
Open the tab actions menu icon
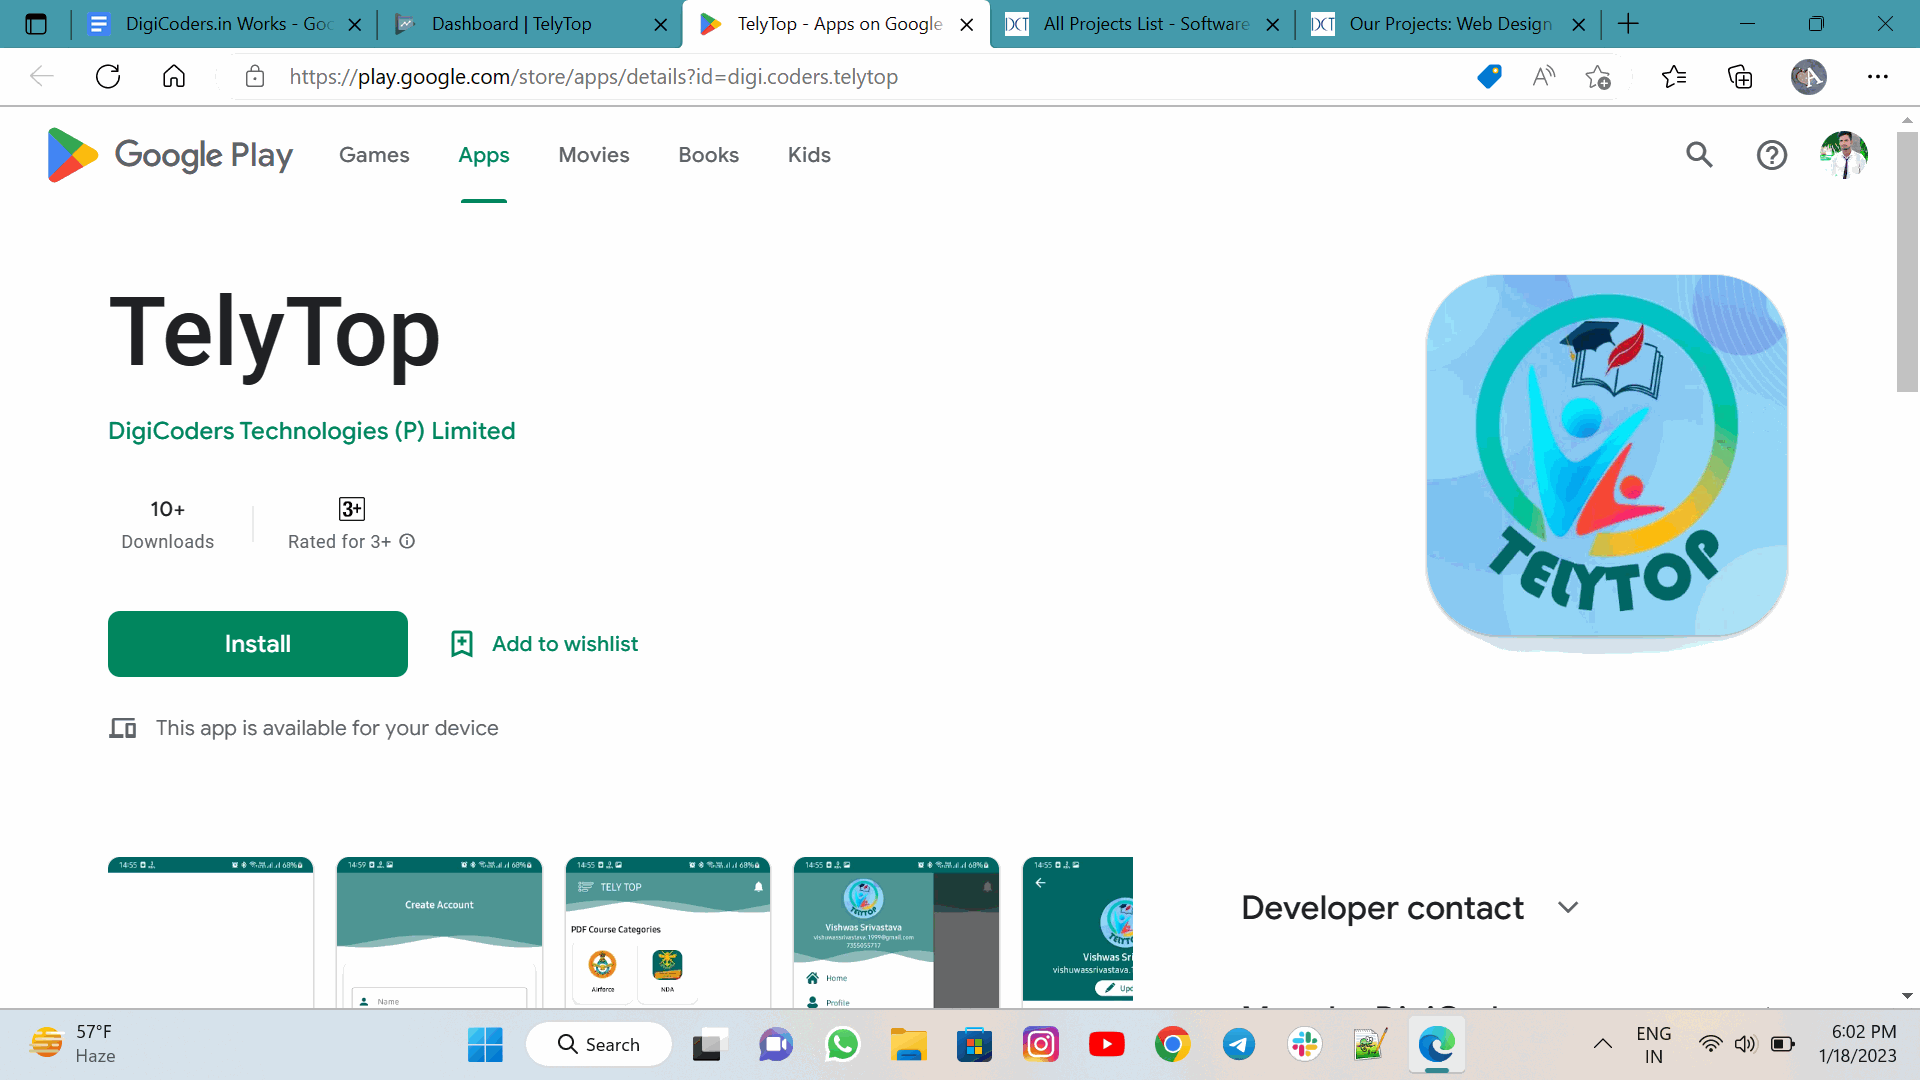(x=36, y=24)
